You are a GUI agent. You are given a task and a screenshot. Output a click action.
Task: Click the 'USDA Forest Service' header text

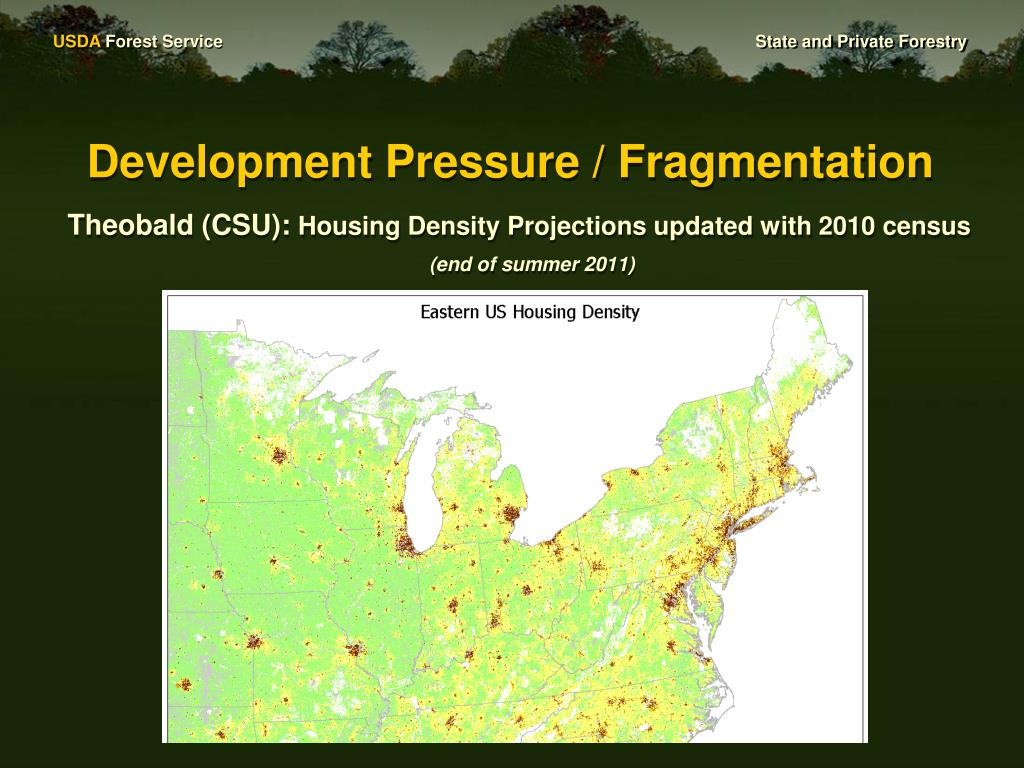138,42
